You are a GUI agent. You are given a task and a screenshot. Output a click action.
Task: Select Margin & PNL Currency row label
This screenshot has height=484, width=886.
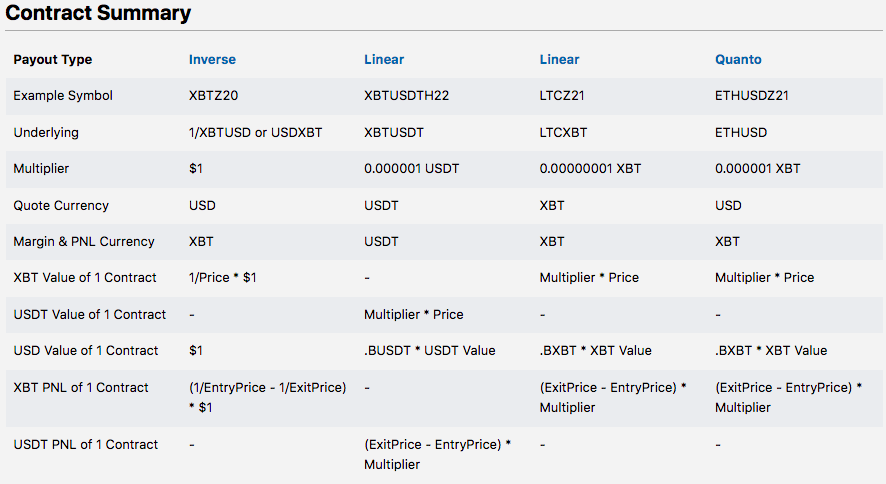point(84,242)
